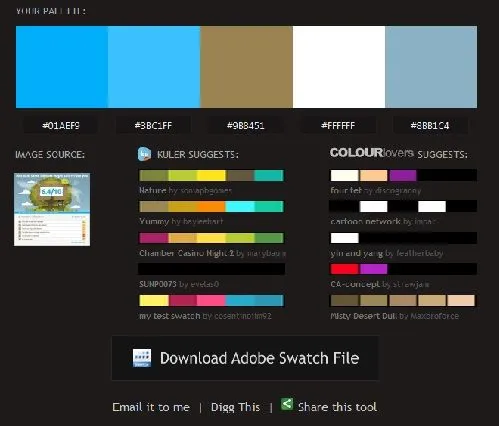Click the SUNP0073 black color strip
The height and width of the screenshot is (426, 499).
(212, 269)
